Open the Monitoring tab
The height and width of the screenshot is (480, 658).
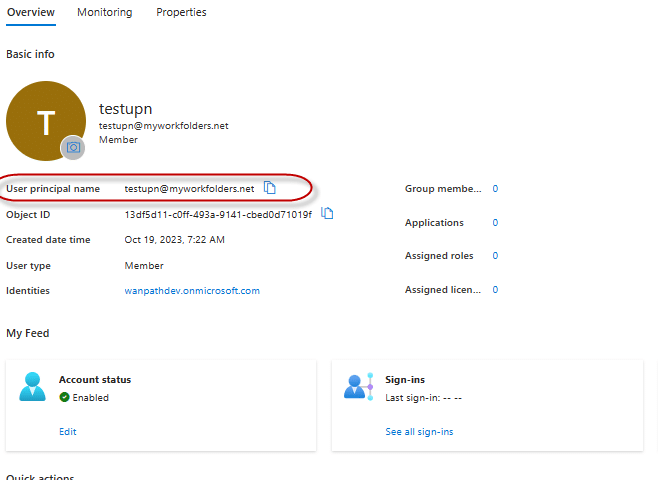point(104,13)
